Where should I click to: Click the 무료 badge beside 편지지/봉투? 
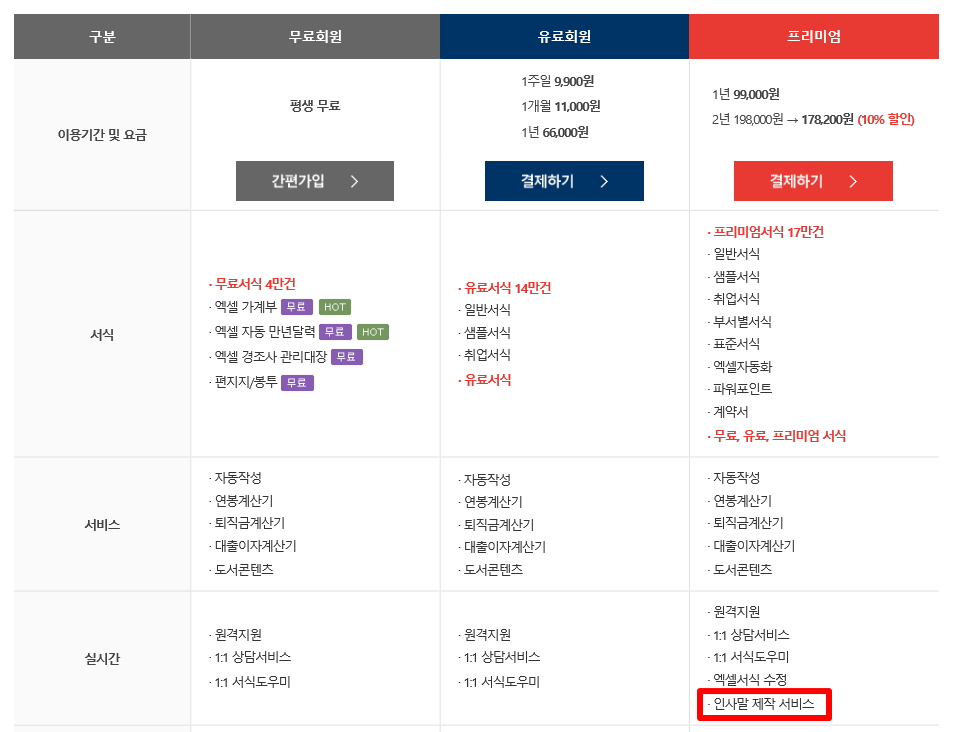pos(297,382)
